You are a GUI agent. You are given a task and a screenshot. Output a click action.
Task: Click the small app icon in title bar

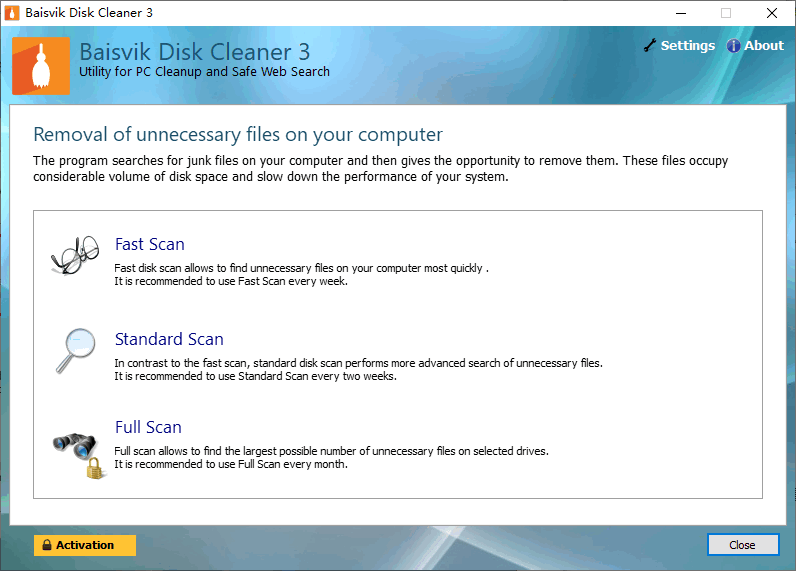pos(11,13)
